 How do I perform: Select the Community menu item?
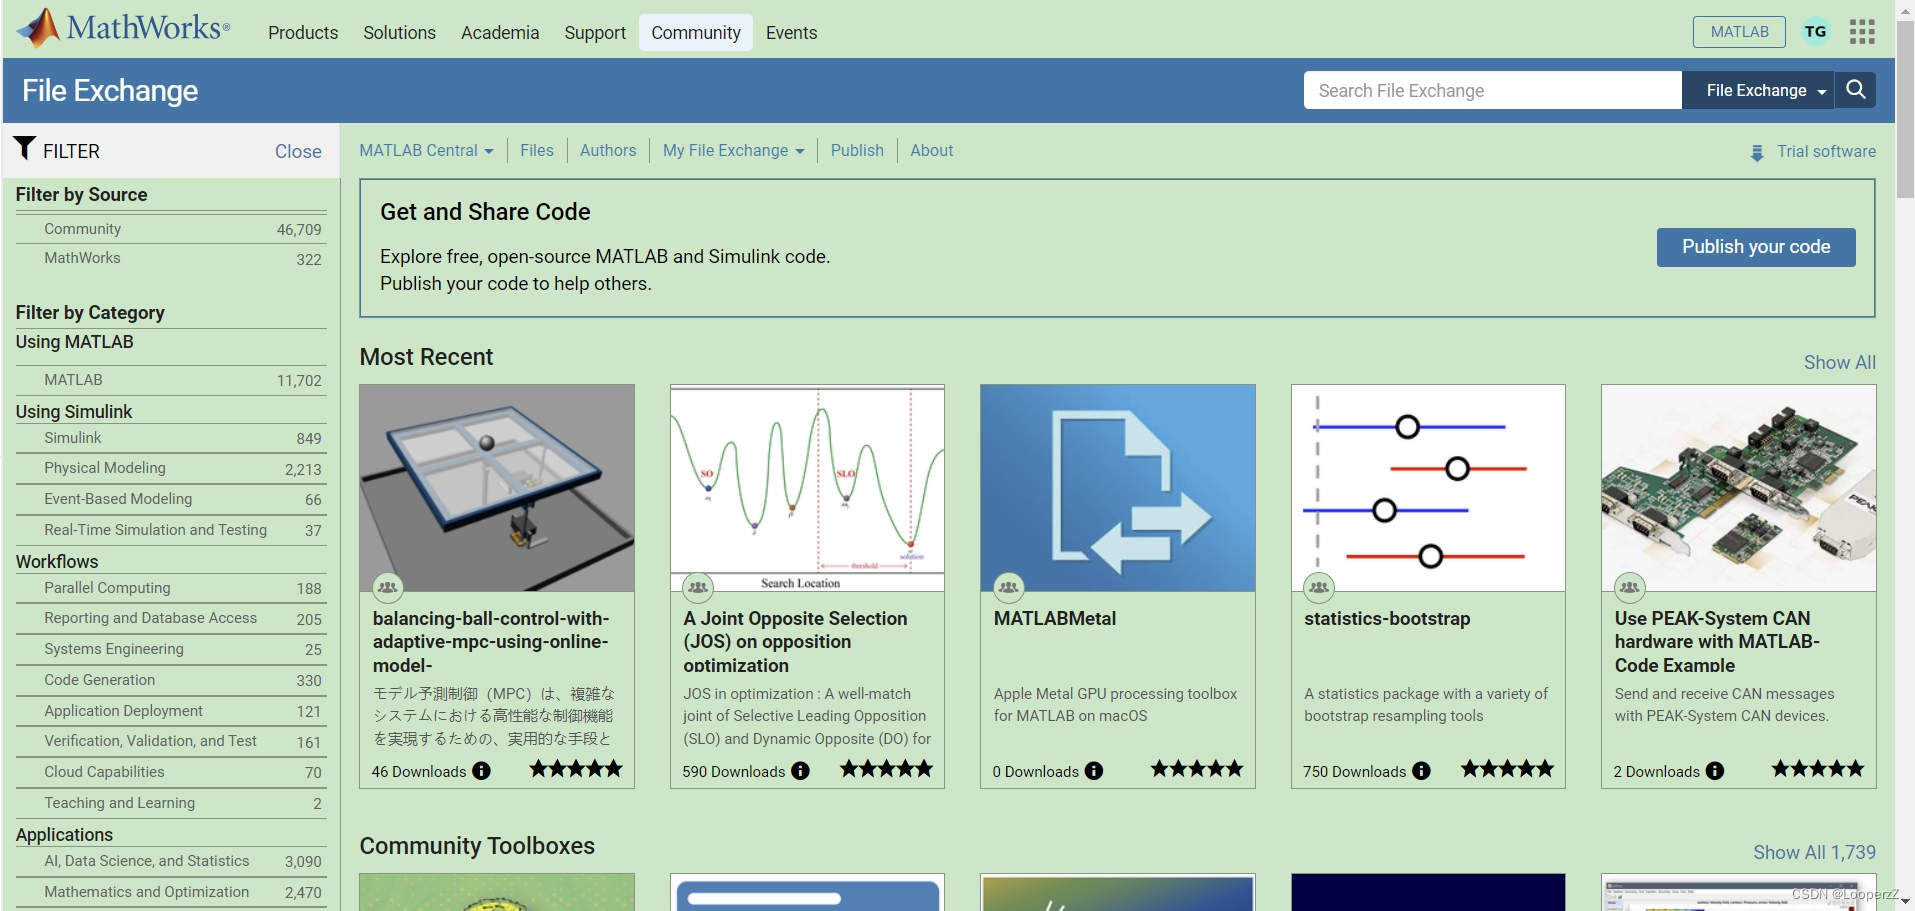(x=696, y=33)
